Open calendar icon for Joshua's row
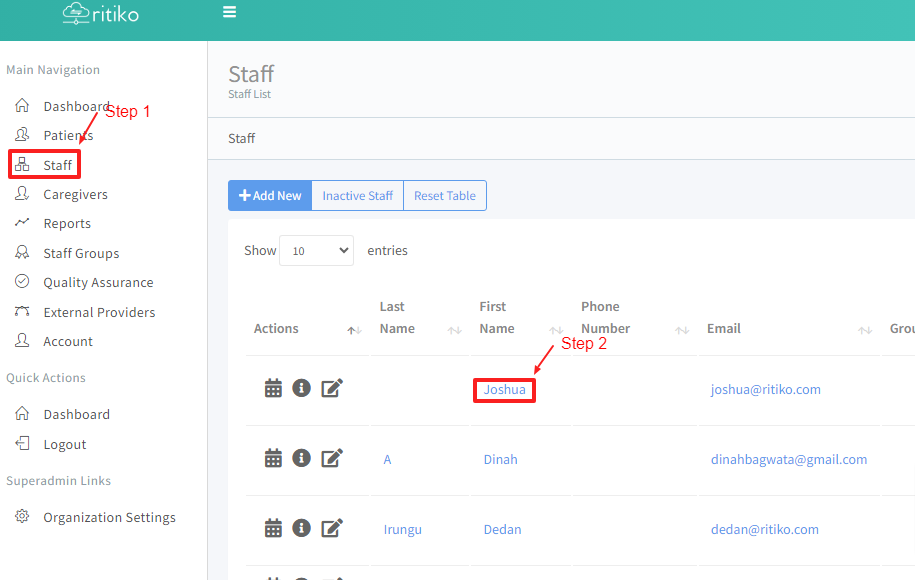 (273, 388)
